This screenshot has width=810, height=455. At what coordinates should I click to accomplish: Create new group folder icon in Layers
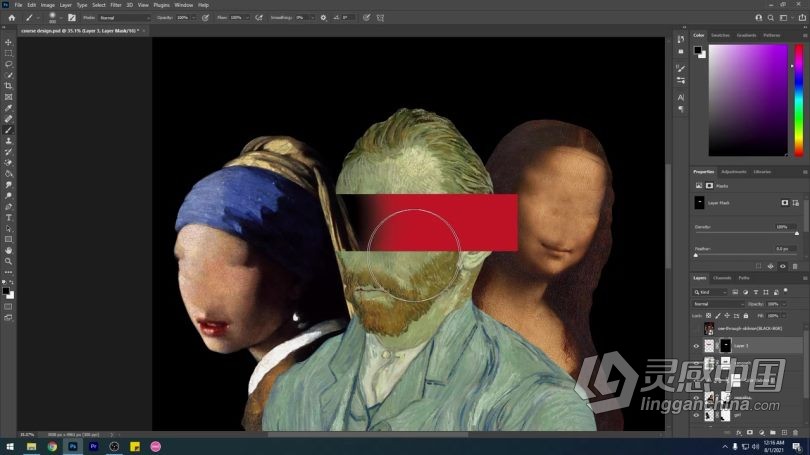coord(773,432)
